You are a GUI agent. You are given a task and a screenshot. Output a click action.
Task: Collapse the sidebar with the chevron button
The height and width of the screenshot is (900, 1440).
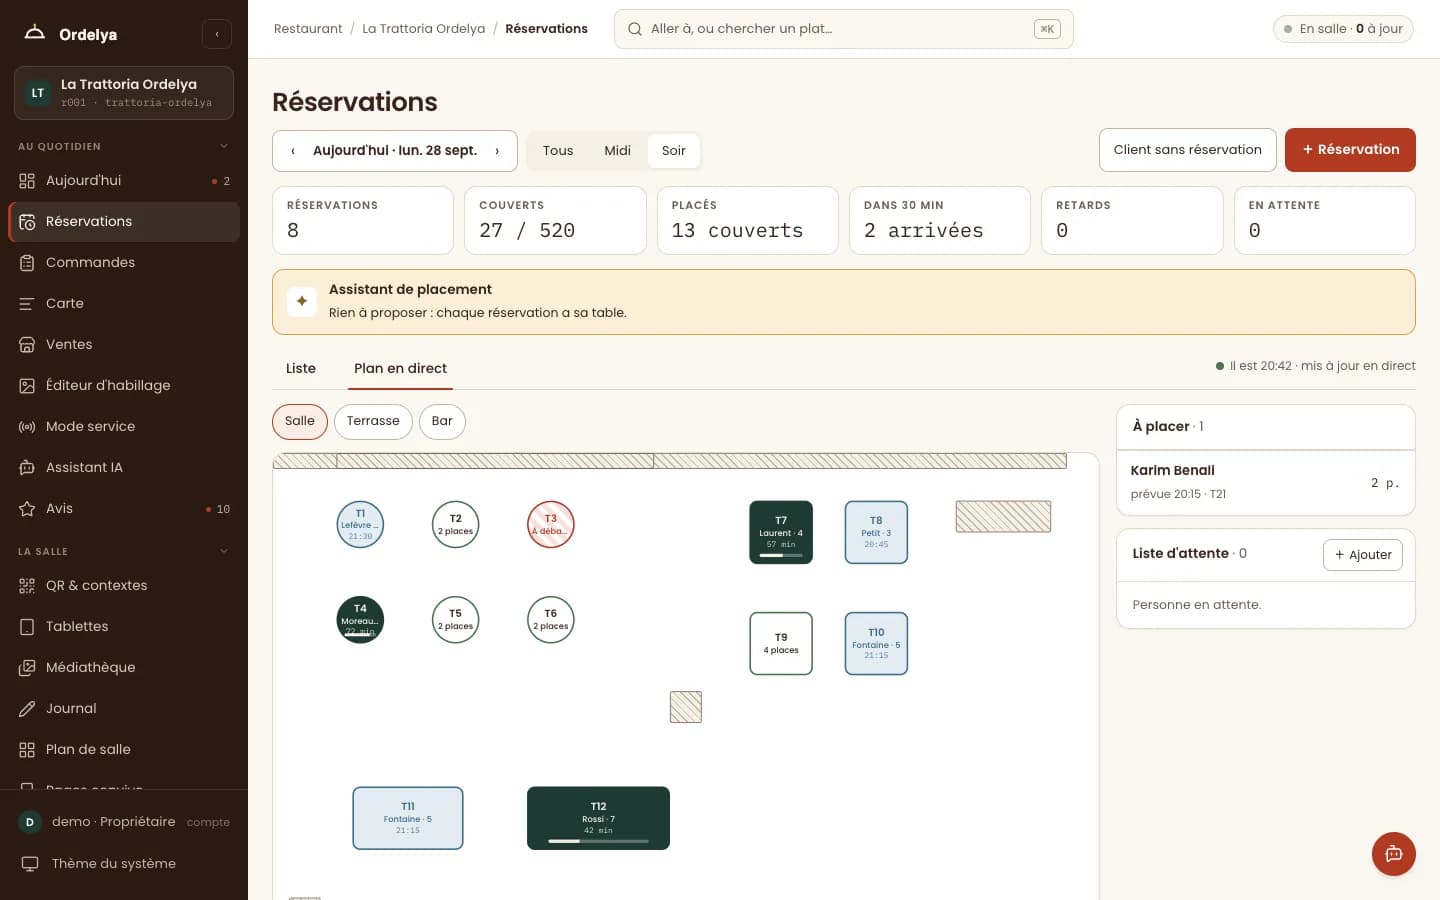[x=217, y=34]
